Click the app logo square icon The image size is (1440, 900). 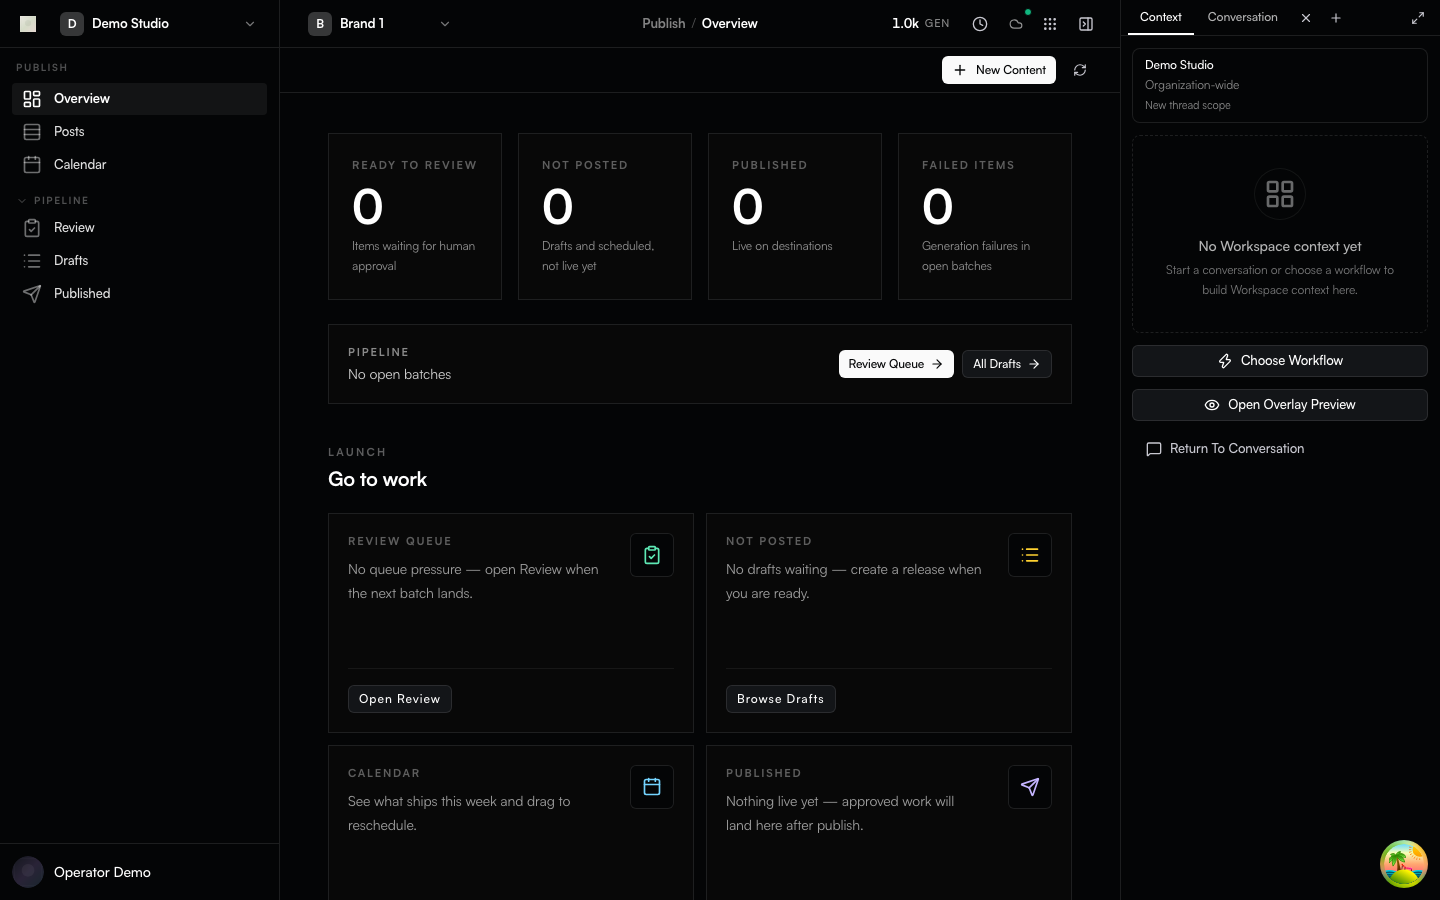click(x=28, y=23)
